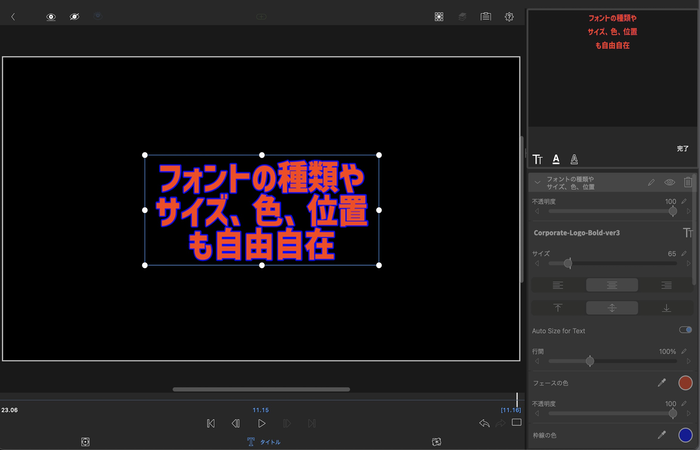Image resolution: width=700 pixels, height=450 pixels.
Task: Select center text alignment
Action: pyautogui.click(x=610, y=285)
